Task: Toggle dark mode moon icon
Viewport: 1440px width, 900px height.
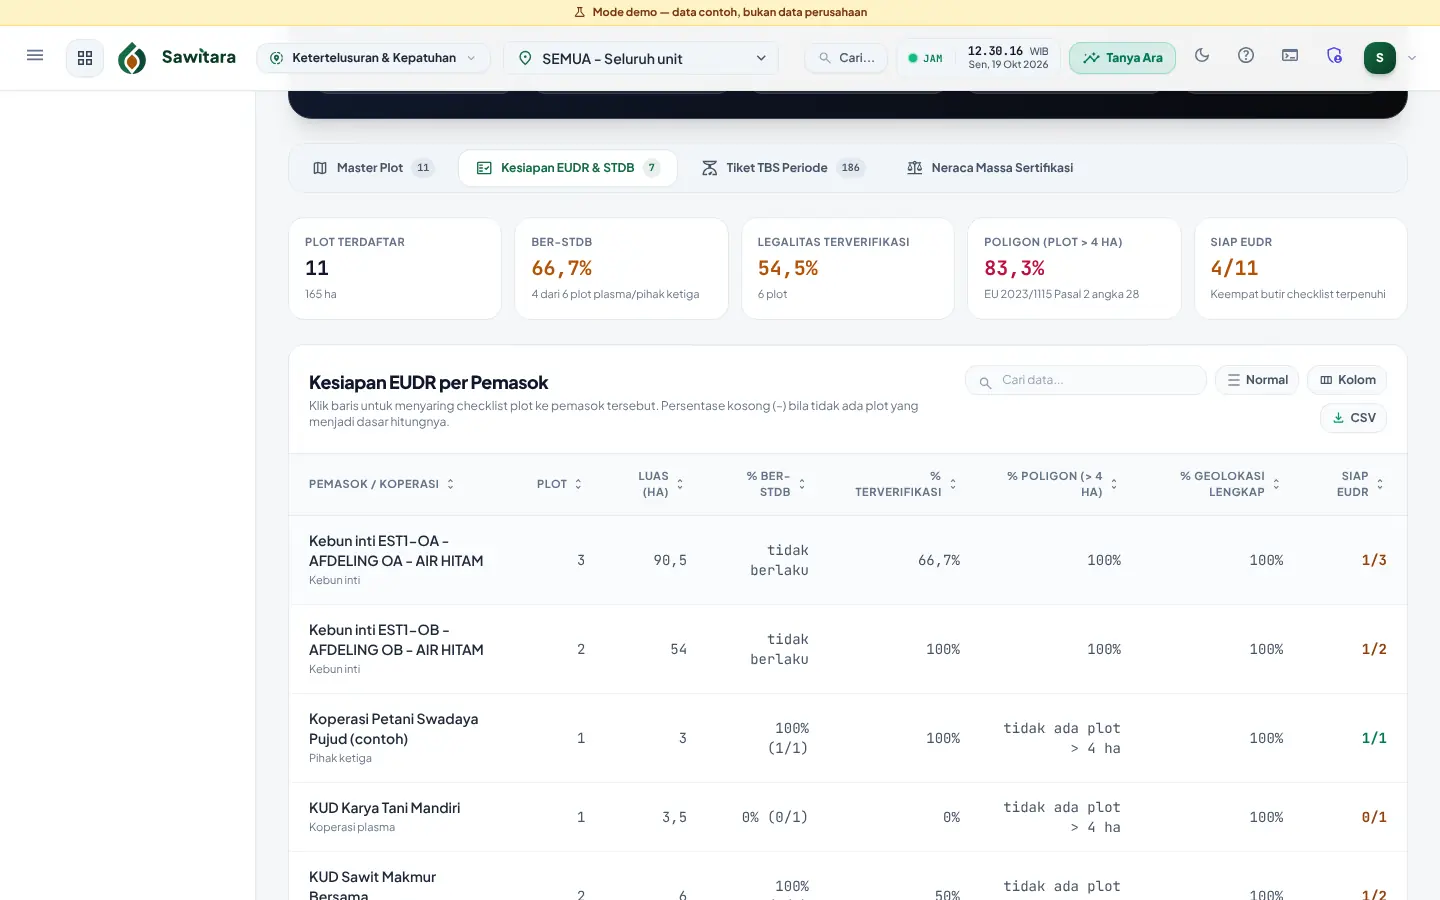Action: [1202, 56]
